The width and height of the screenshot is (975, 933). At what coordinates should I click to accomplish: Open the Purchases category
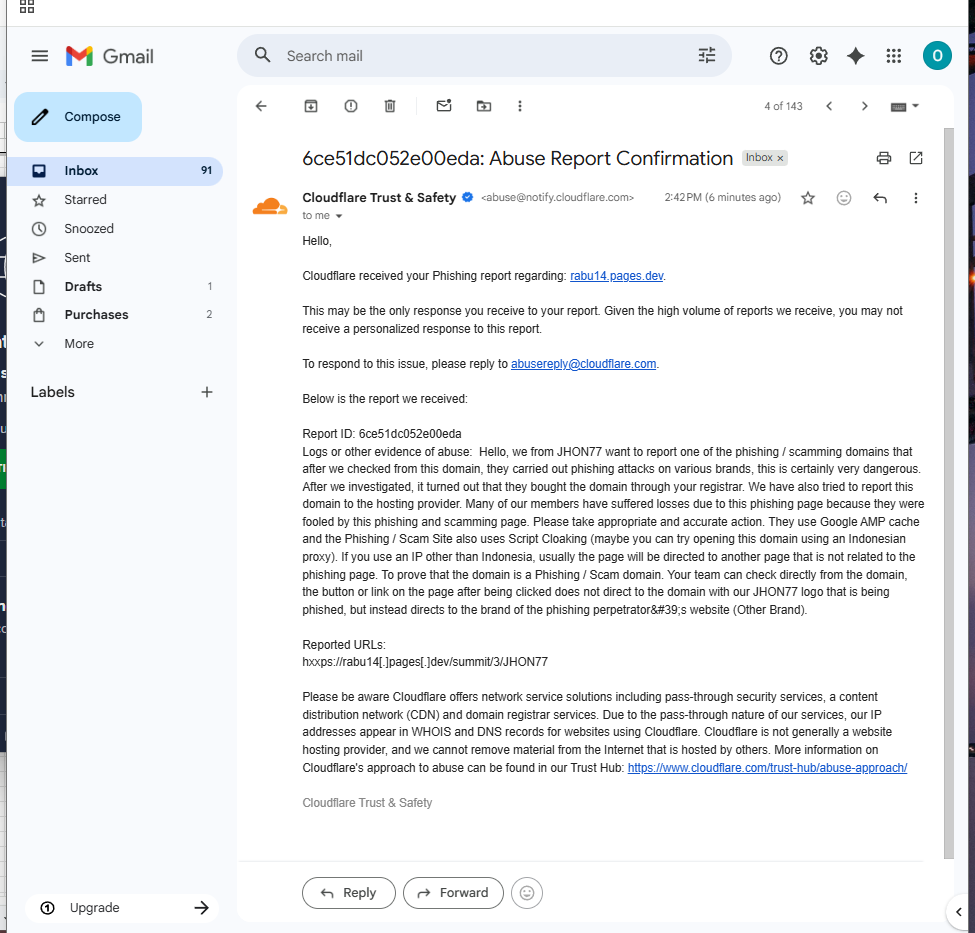[x=115, y=315]
